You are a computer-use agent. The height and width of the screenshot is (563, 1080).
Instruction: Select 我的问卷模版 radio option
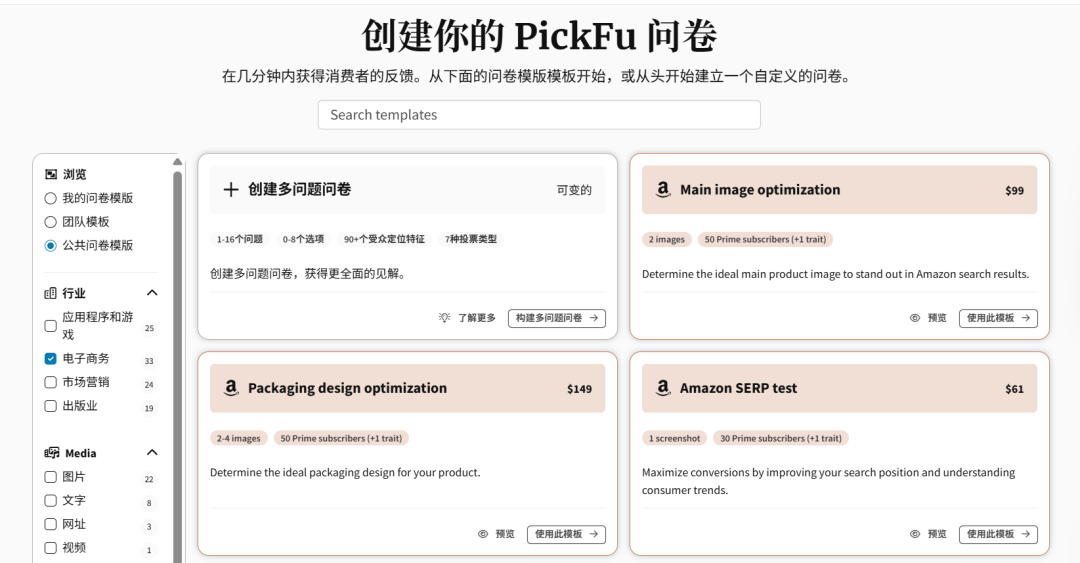coord(50,198)
